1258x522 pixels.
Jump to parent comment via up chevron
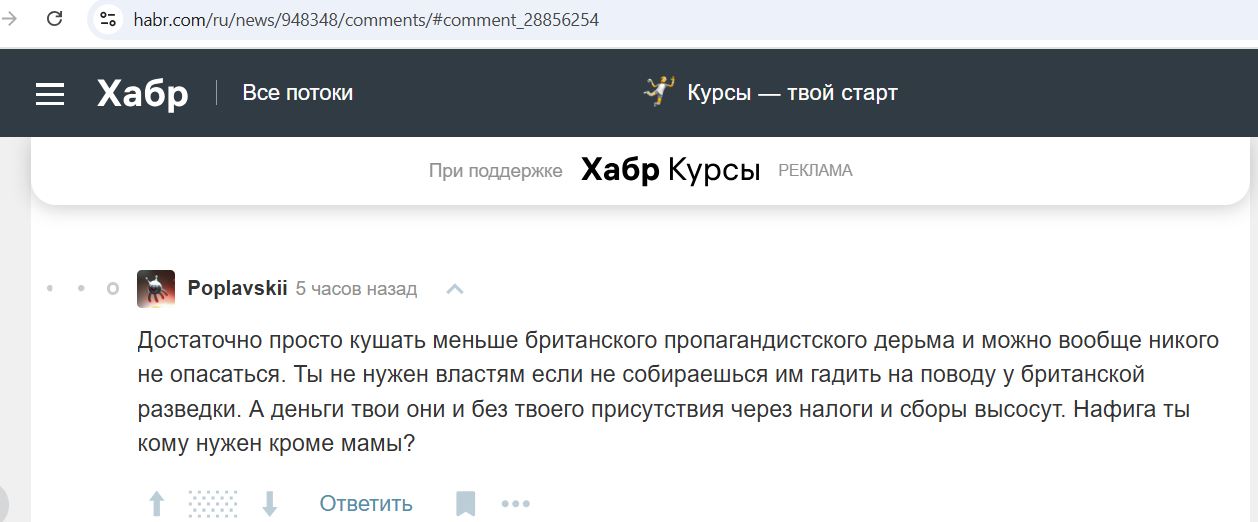455,289
